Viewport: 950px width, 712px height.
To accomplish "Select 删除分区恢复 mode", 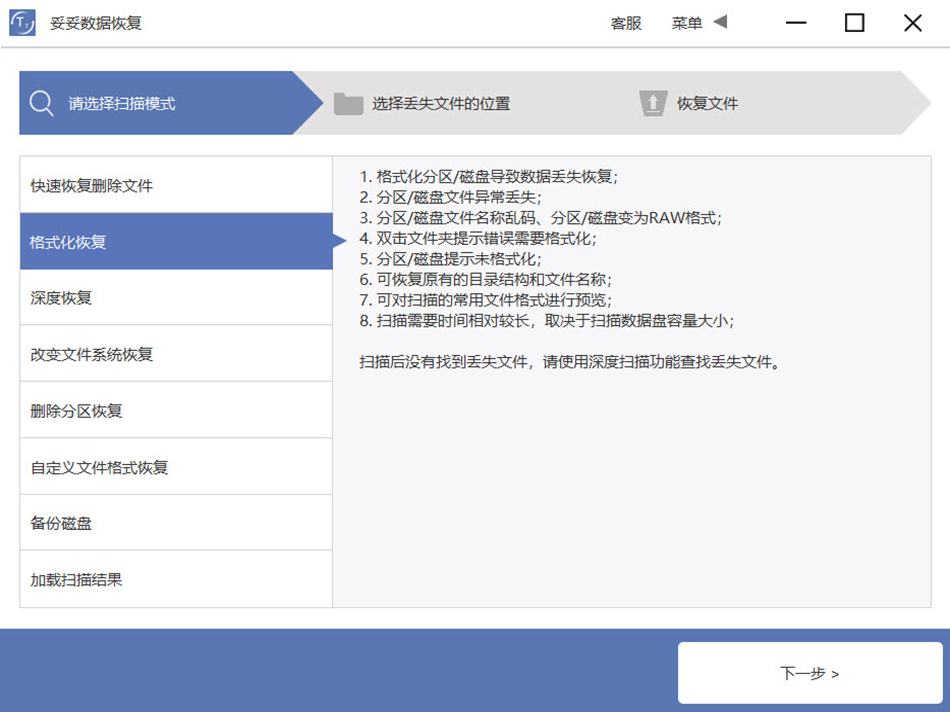I will pyautogui.click(x=176, y=410).
